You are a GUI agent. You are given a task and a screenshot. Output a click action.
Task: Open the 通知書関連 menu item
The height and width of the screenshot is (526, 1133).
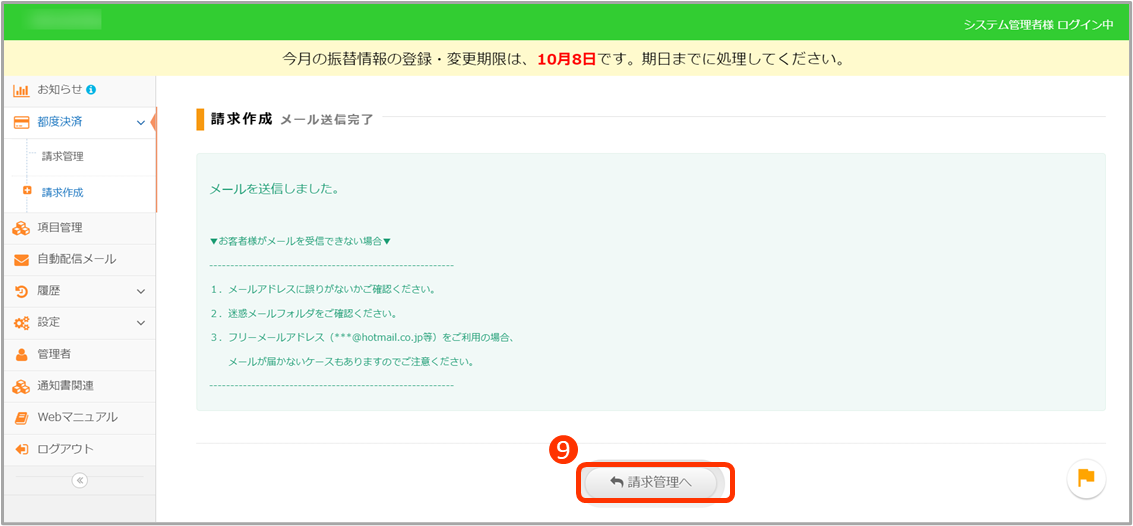coord(65,386)
